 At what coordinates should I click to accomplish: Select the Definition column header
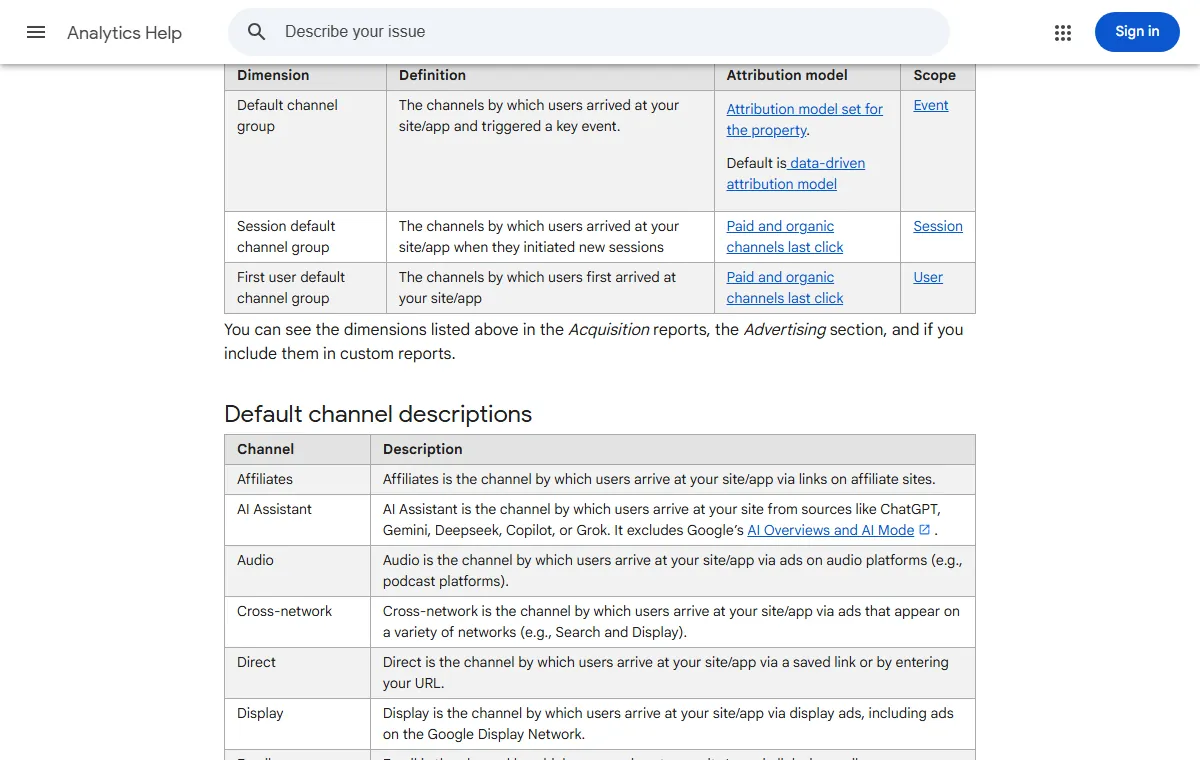coord(550,75)
